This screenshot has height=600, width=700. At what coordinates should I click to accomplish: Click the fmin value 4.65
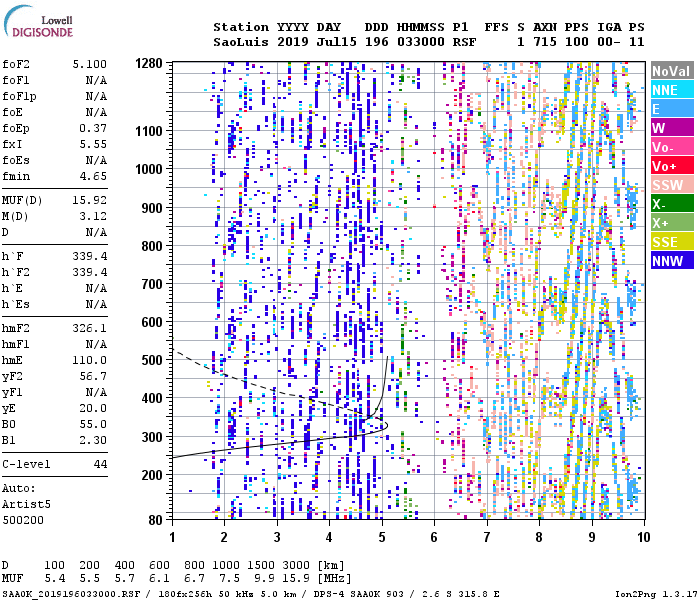(93, 176)
